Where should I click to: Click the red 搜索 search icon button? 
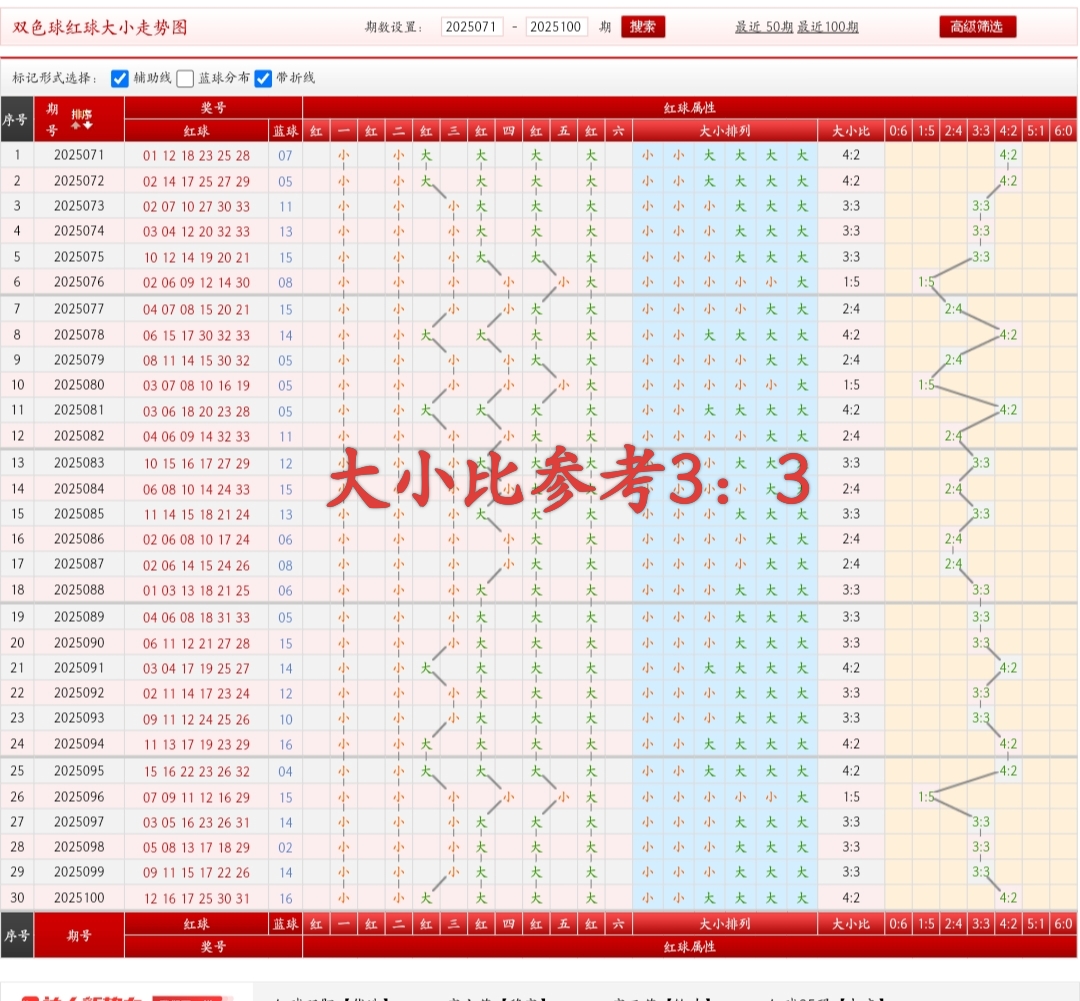pyautogui.click(x=643, y=27)
